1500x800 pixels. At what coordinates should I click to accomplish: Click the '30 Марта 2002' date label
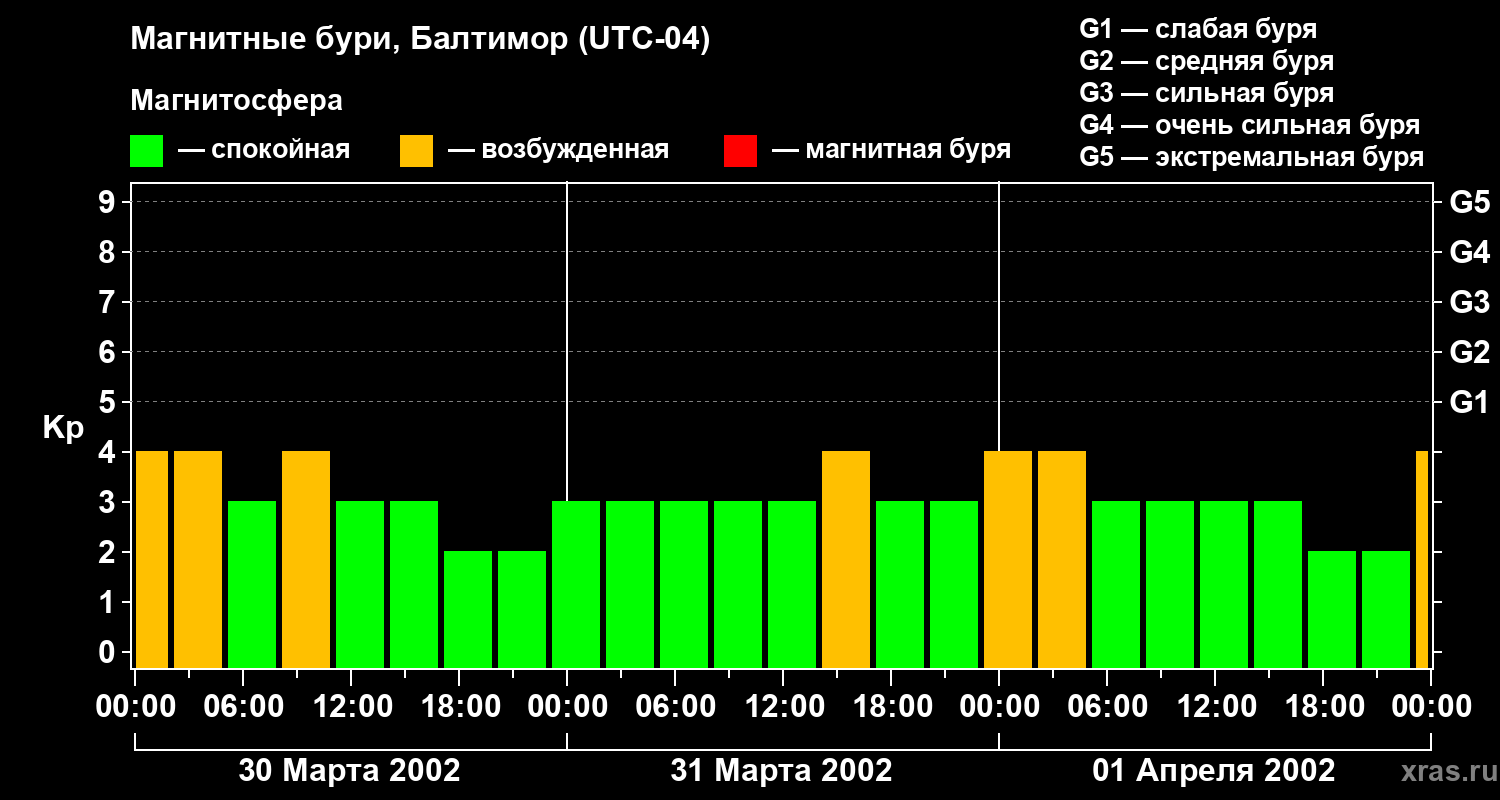pos(349,770)
